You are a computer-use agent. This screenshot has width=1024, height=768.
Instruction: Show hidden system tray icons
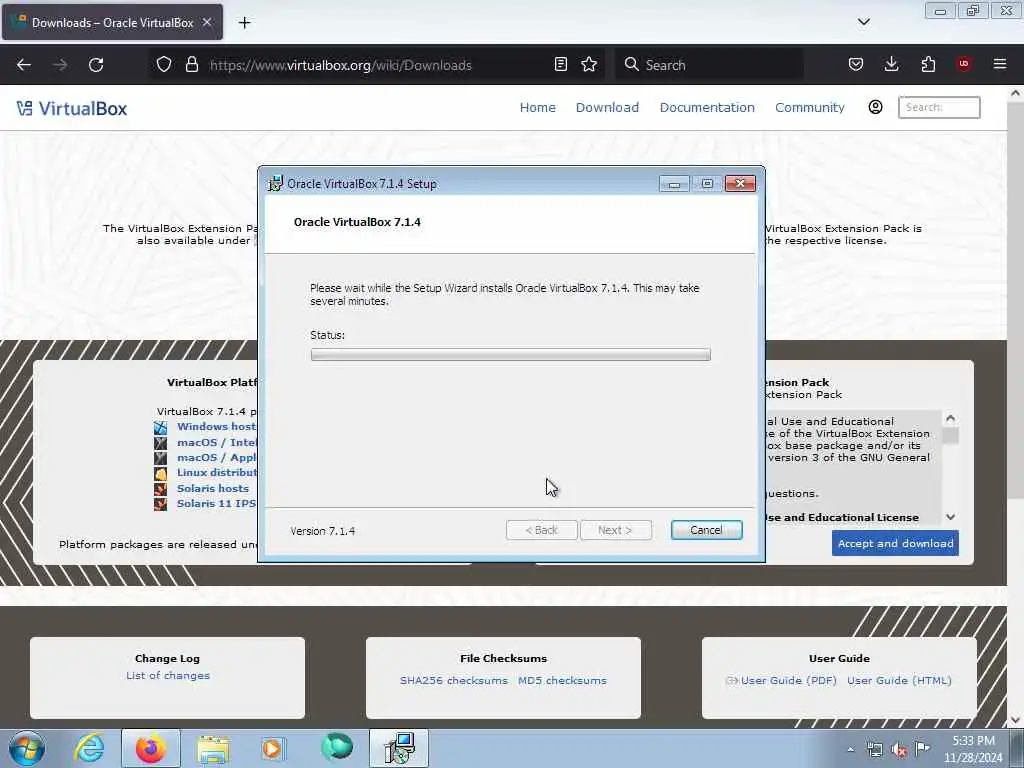tap(850, 749)
